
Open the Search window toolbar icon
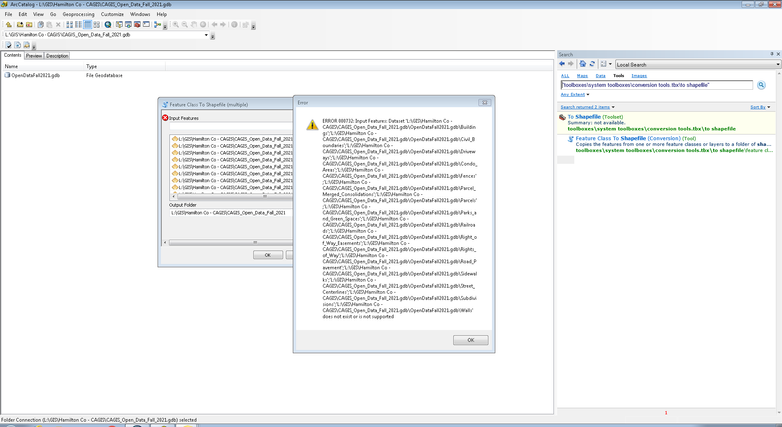[128, 24]
